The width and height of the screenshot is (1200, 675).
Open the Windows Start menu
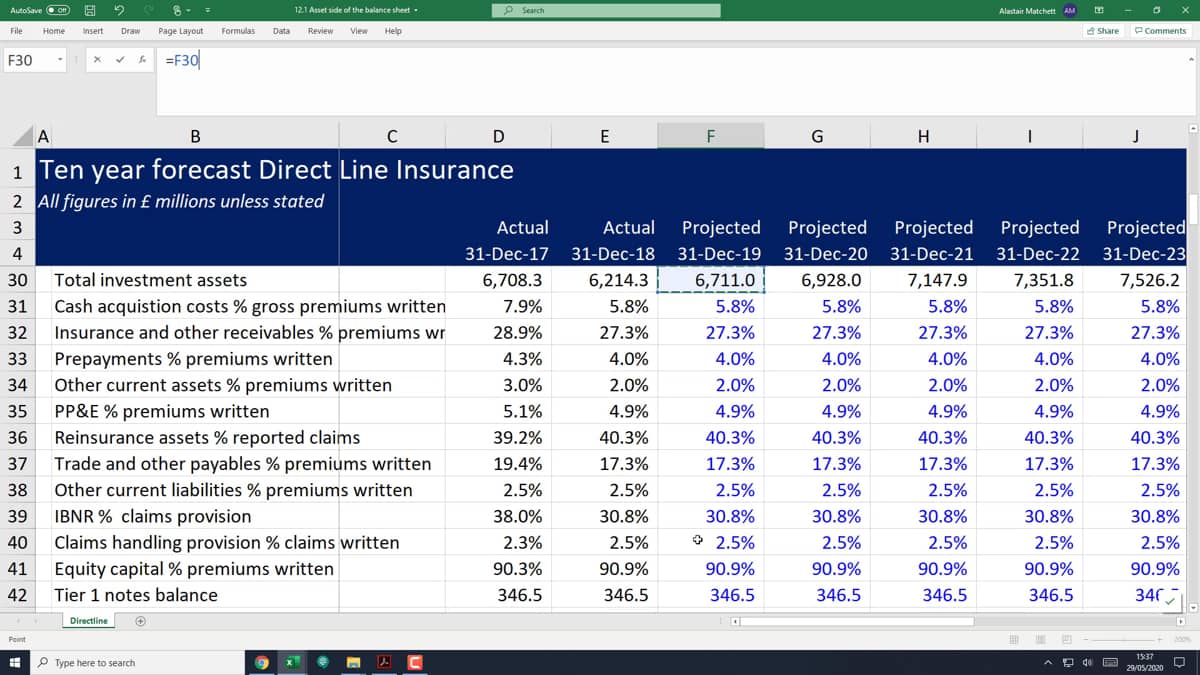click(x=15, y=662)
